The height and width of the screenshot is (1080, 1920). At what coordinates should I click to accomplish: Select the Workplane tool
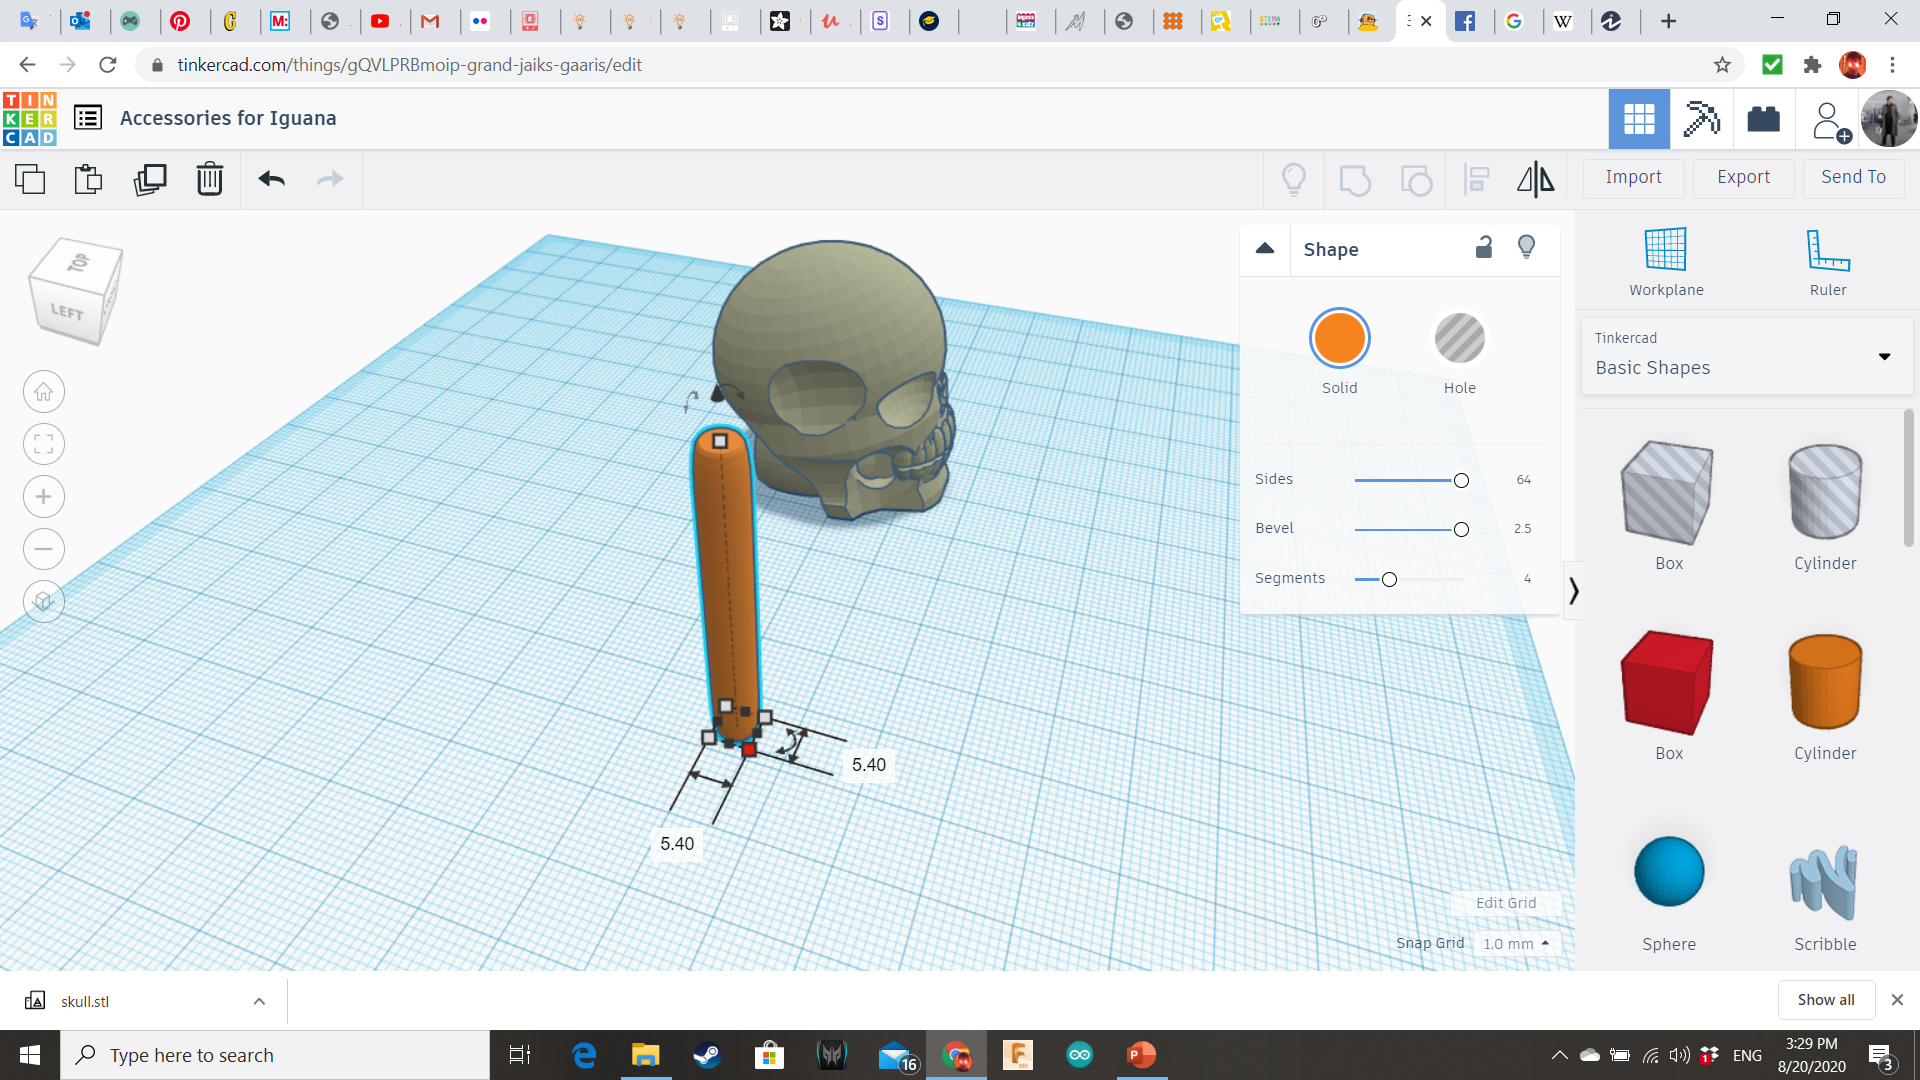1666,262
